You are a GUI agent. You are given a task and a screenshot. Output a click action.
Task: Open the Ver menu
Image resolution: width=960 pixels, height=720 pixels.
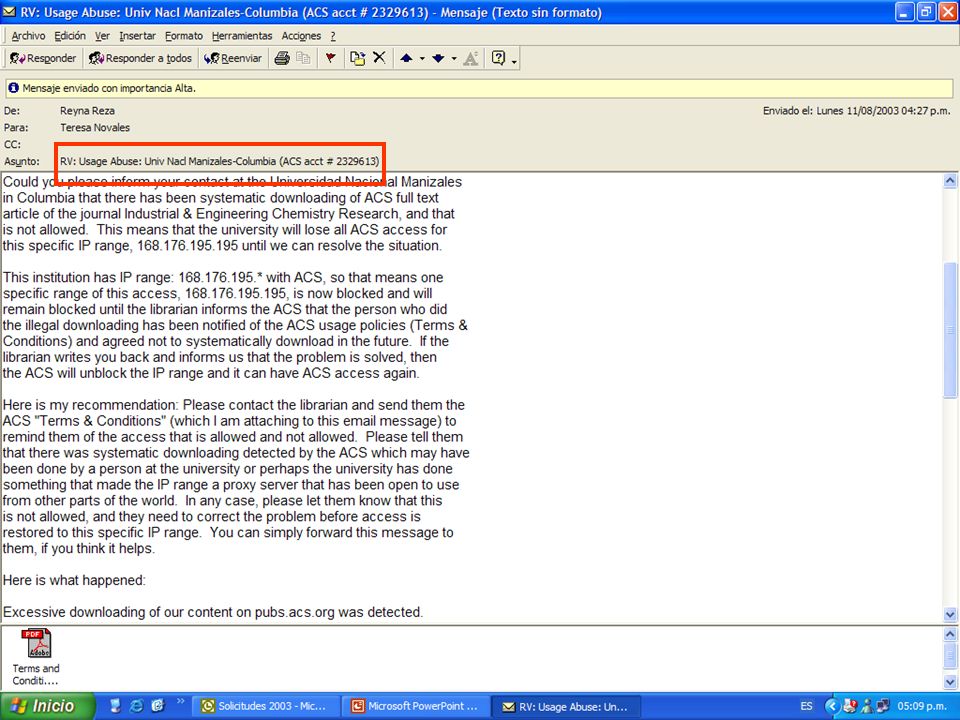click(x=102, y=36)
